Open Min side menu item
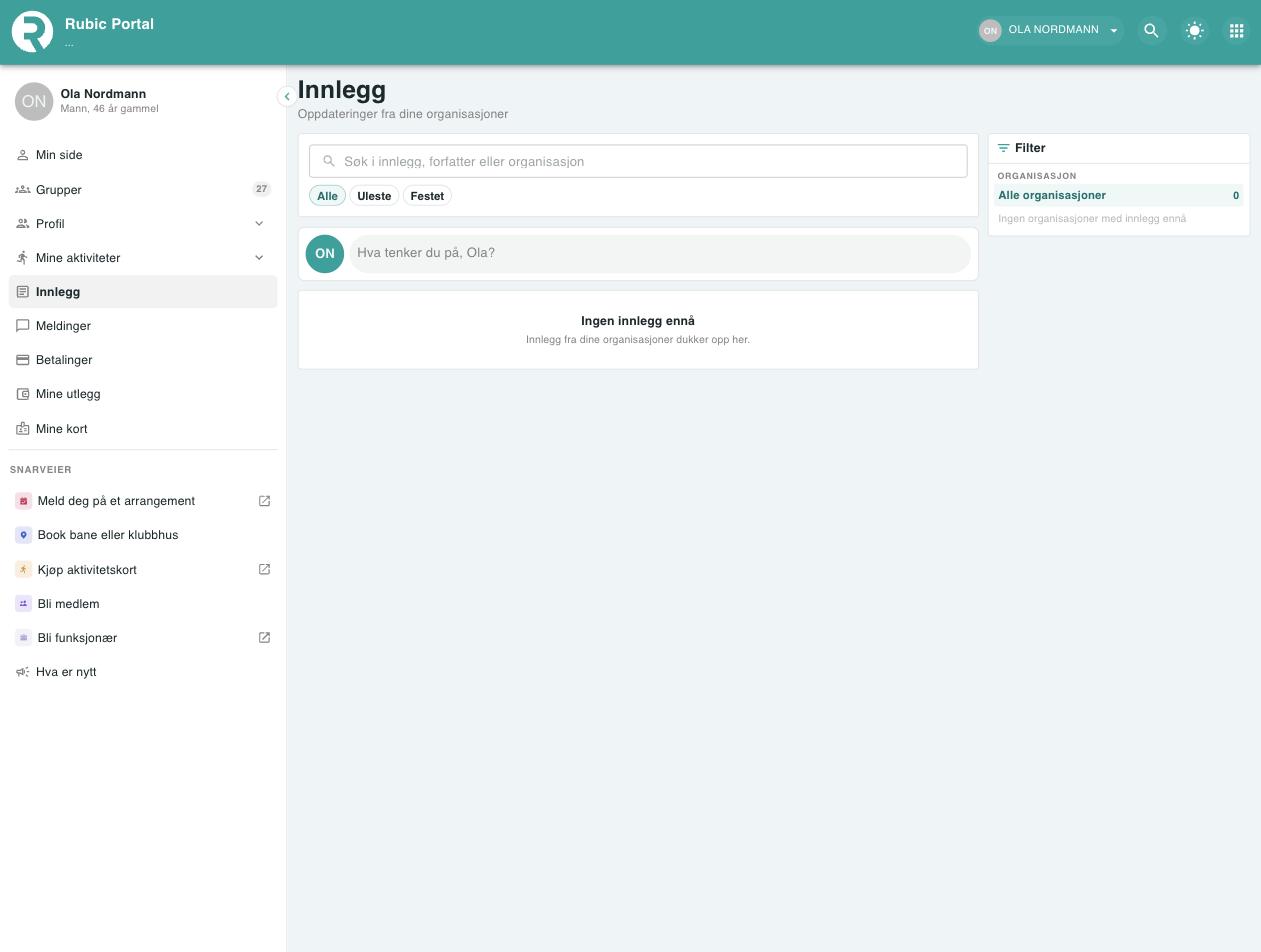 click(143, 155)
